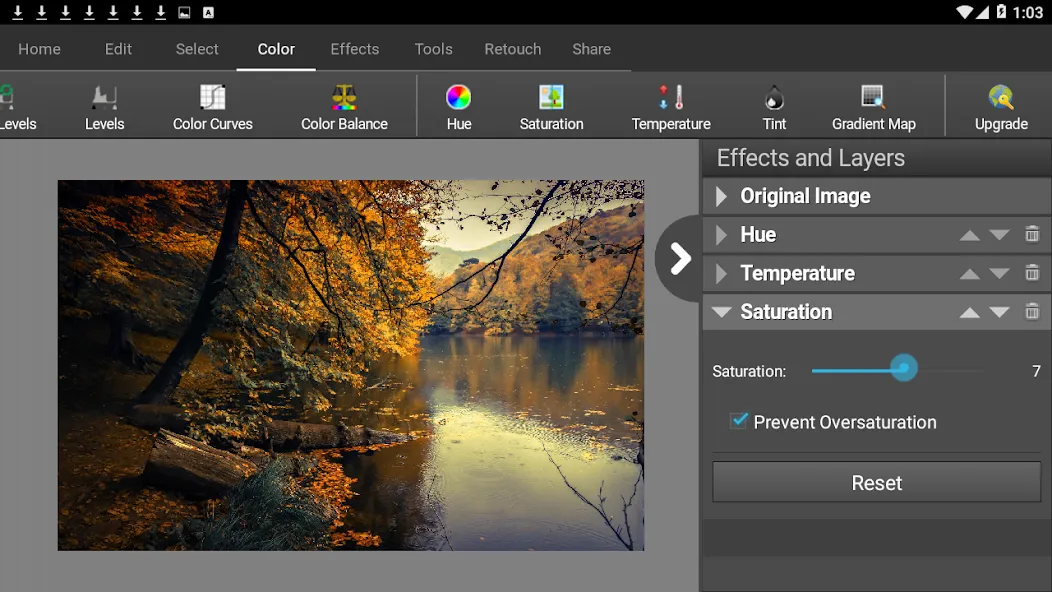Toggle Prevent Oversaturation checkbox

tap(739, 421)
